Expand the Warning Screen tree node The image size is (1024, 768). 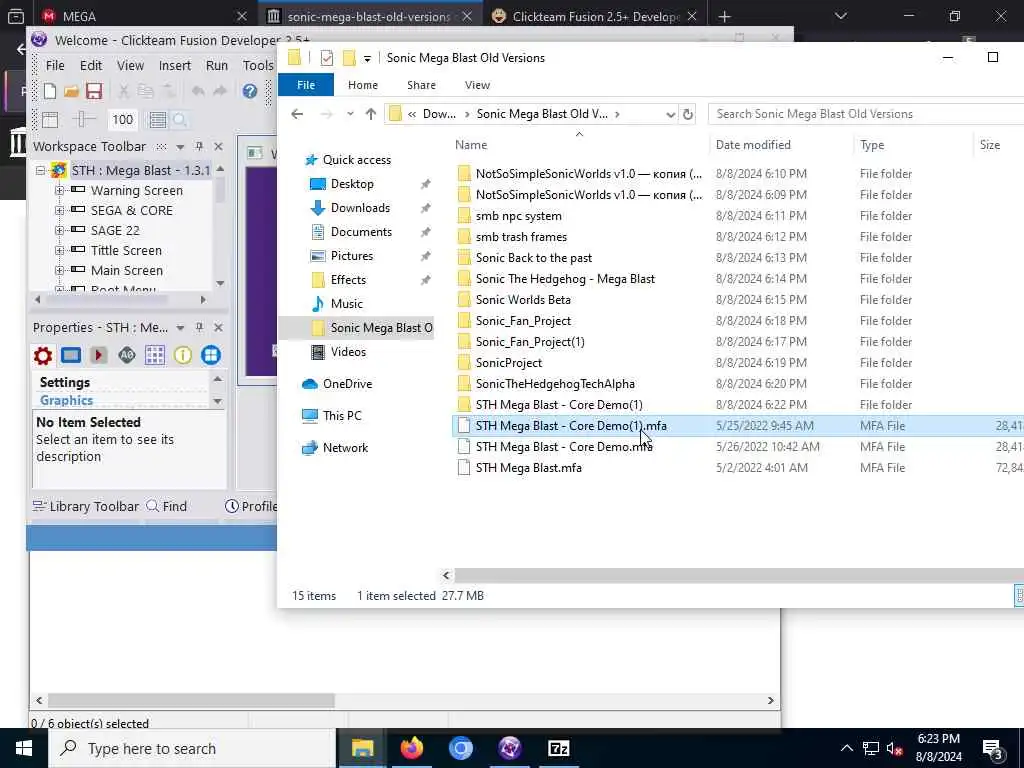coord(59,191)
